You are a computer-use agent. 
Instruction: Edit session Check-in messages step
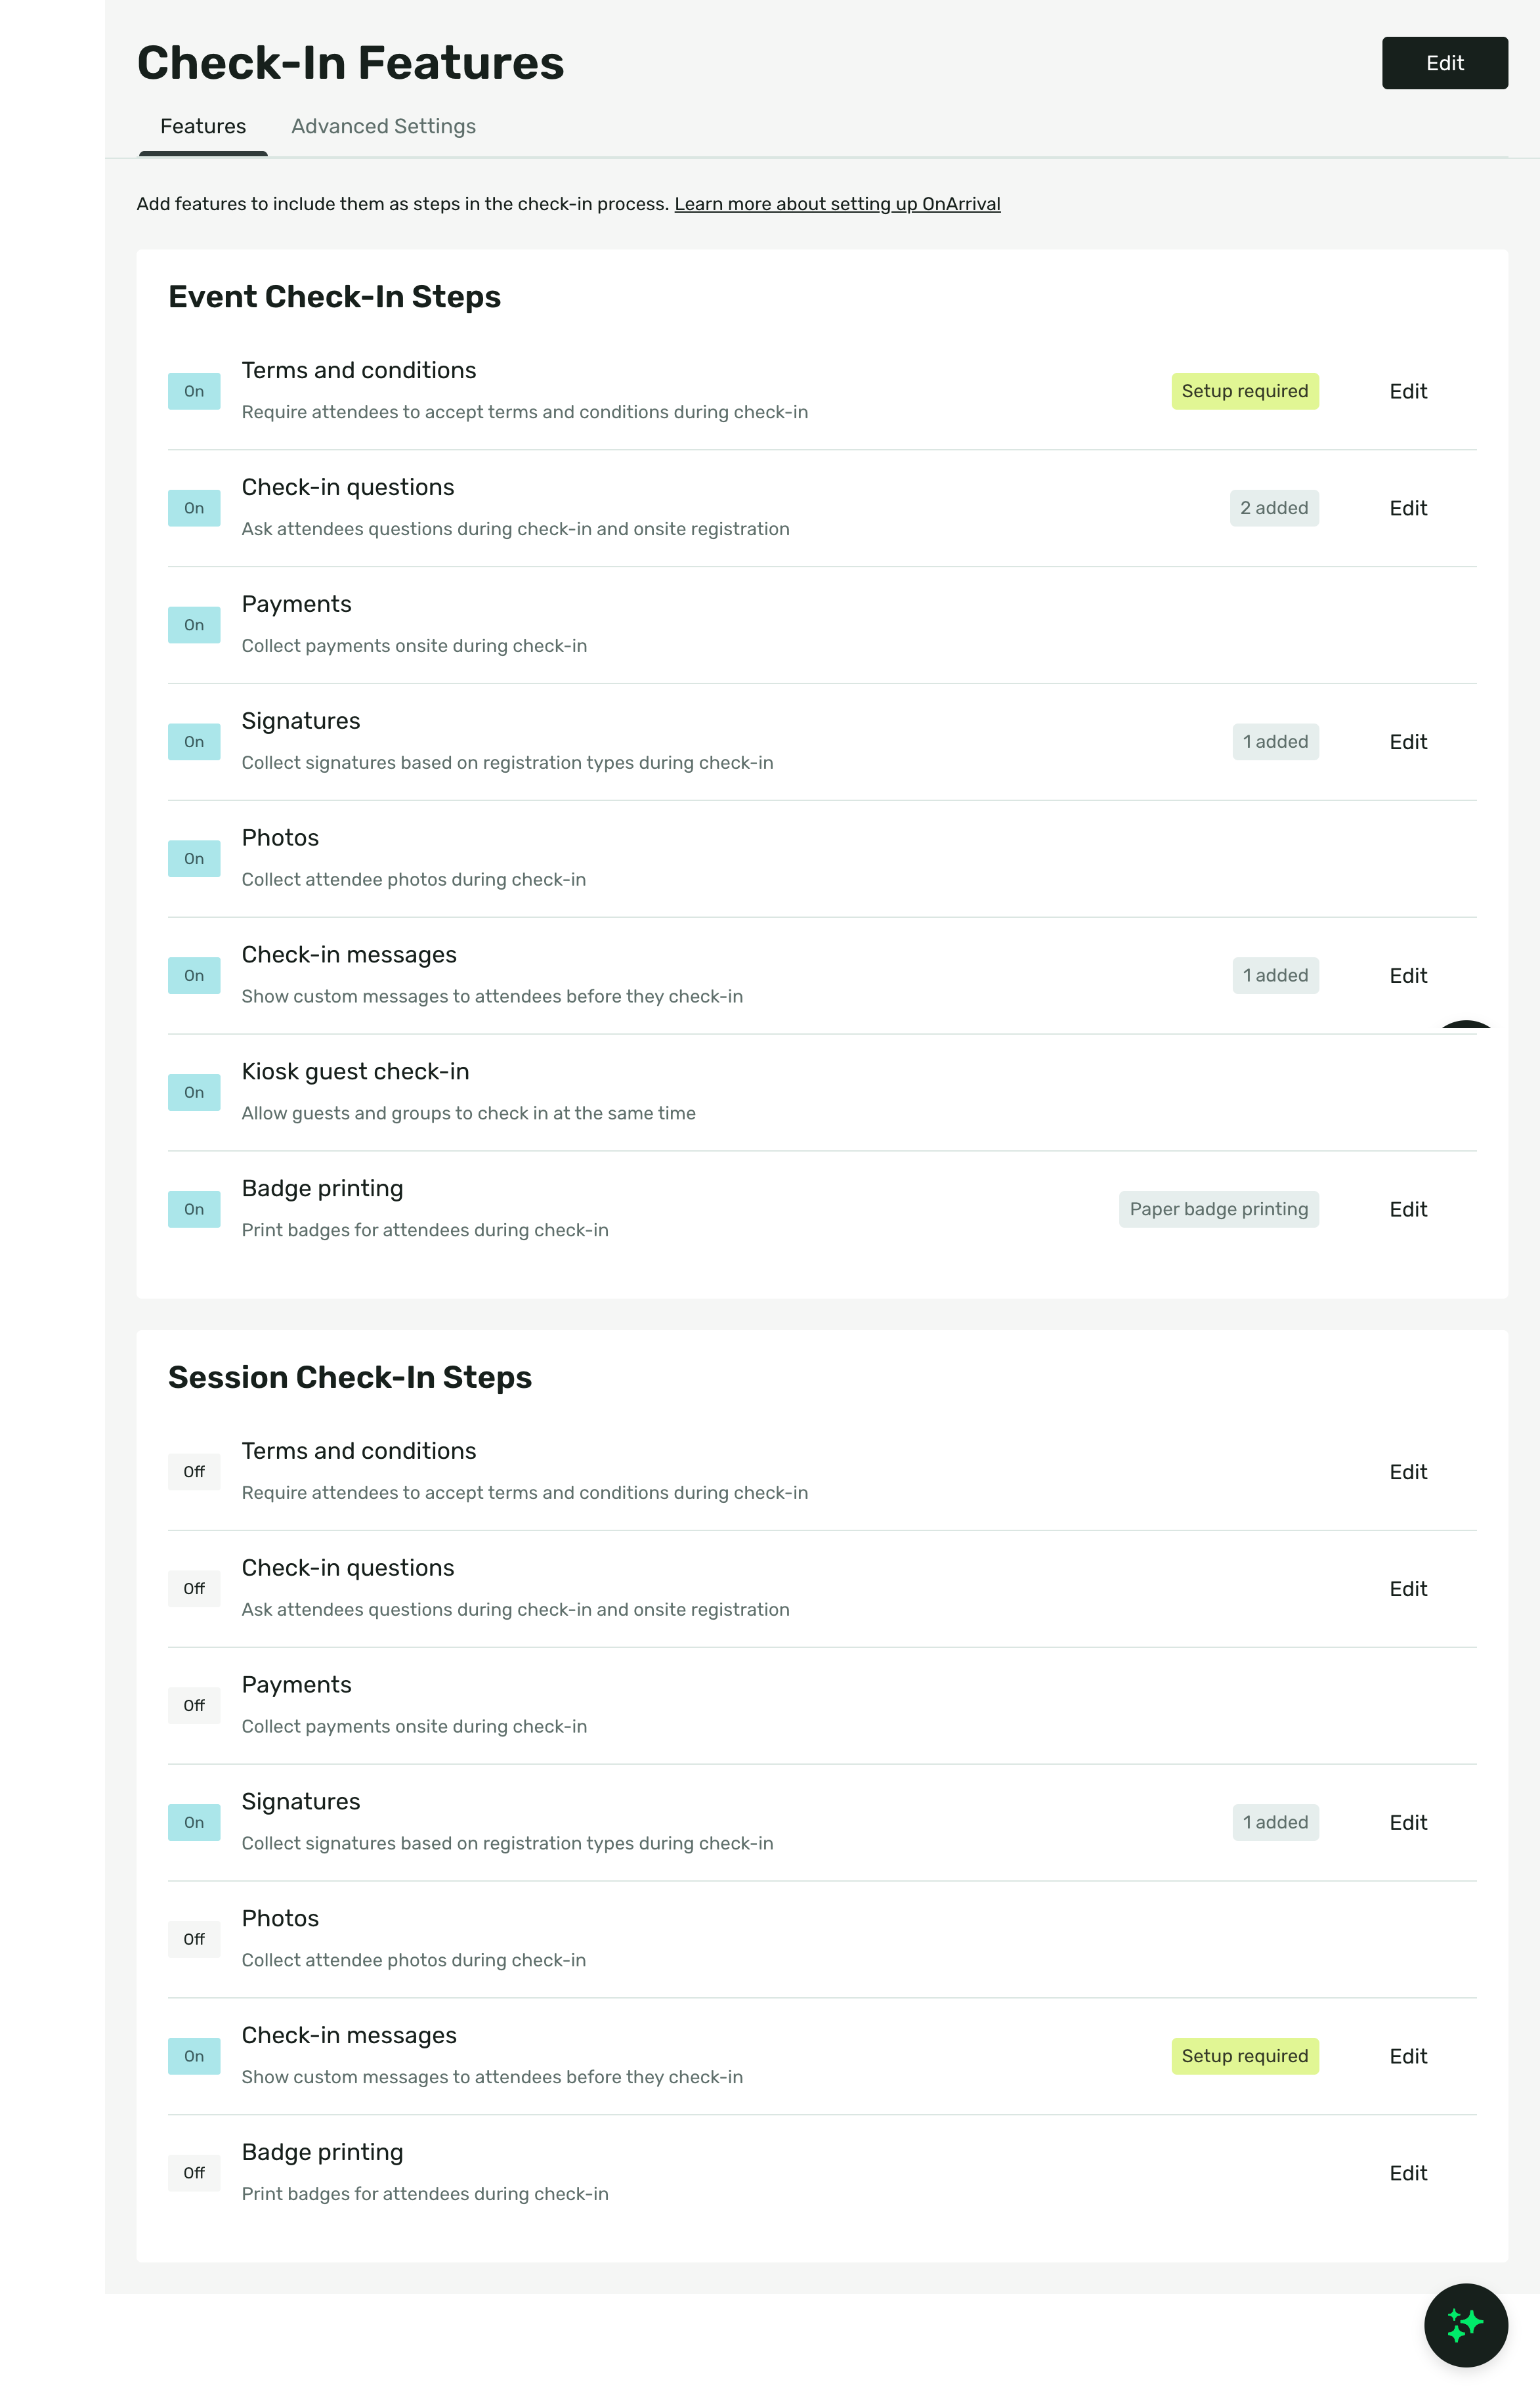tap(1408, 2056)
